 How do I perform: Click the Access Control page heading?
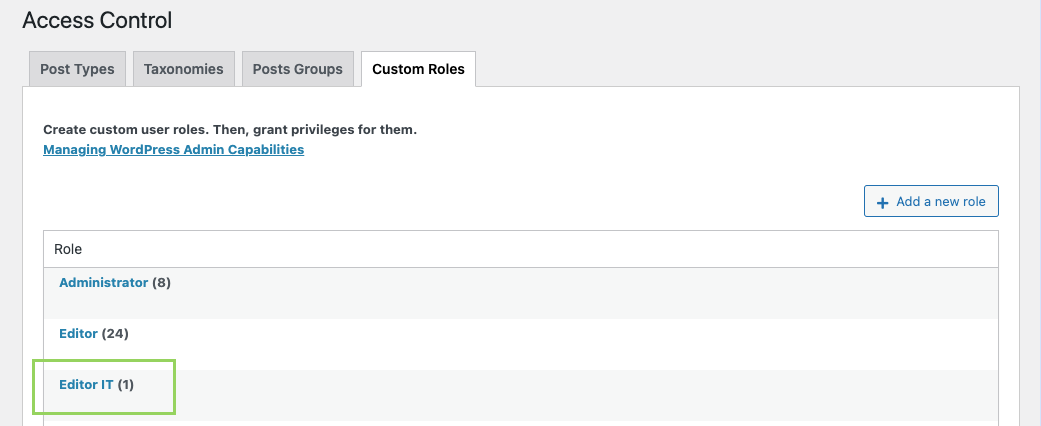97,21
